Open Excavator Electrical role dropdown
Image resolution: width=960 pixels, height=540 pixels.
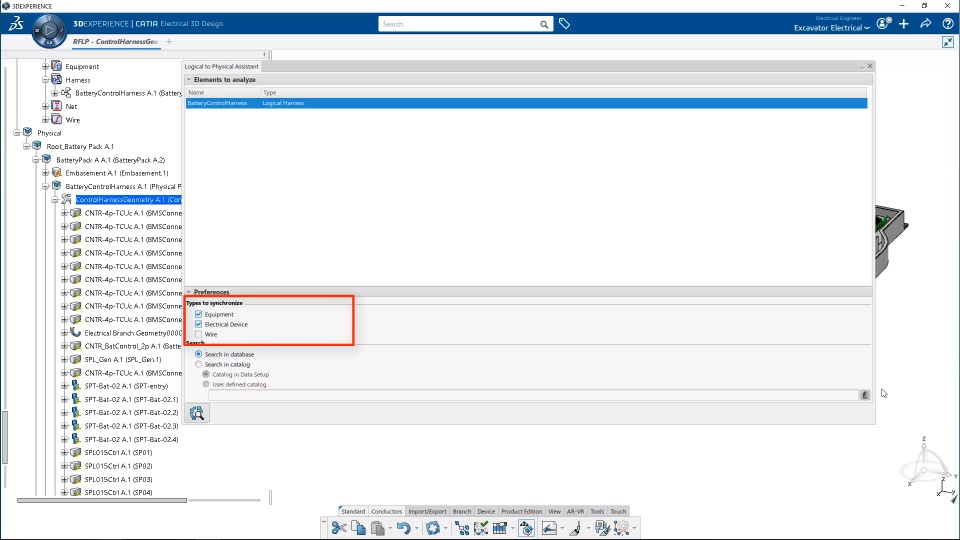coord(831,28)
